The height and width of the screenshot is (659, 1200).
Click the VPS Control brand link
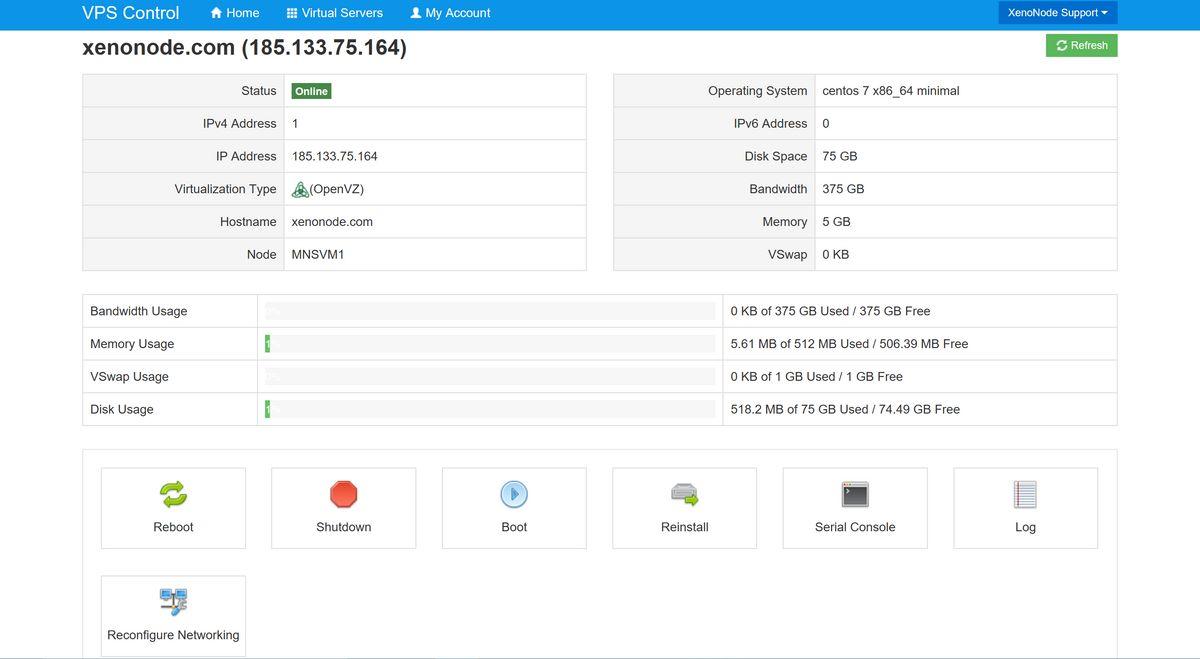point(131,13)
